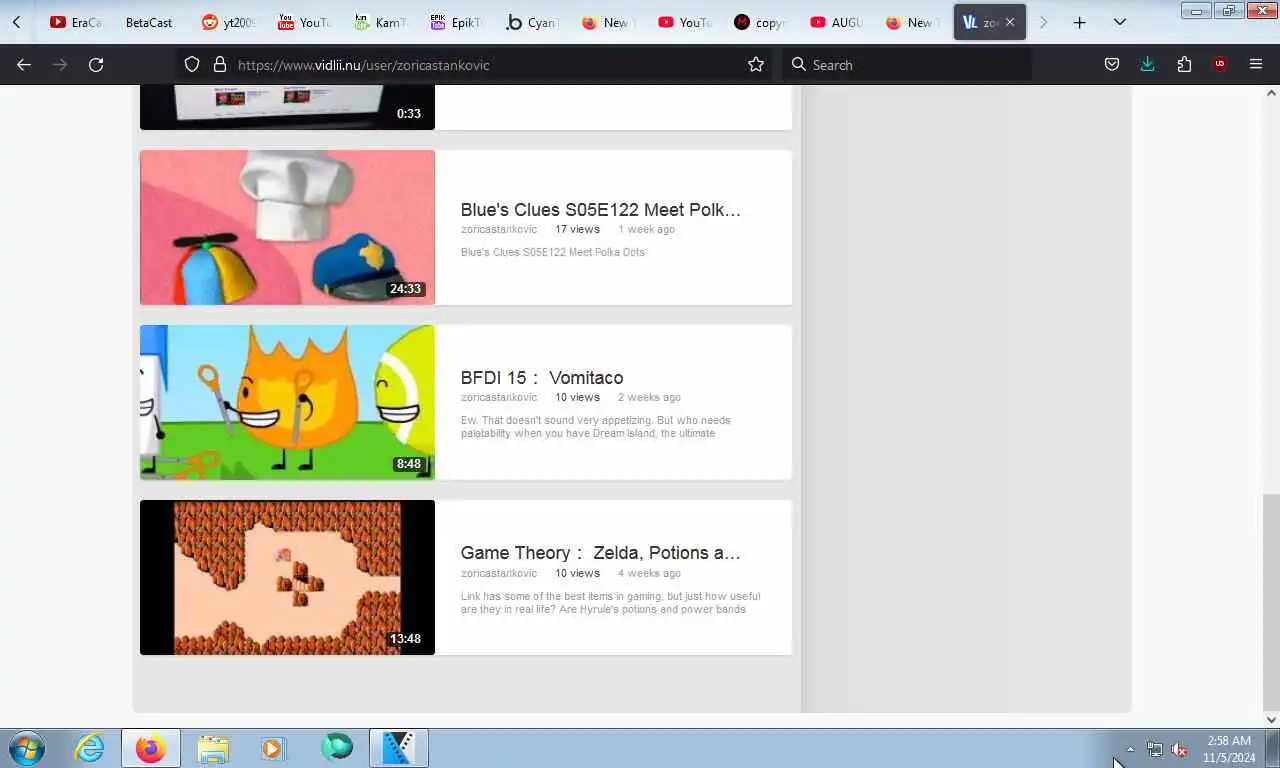Screen dimensions: 1280x768
Task: Open Game Theory Zelda thumbnail
Action: (x=287, y=577)
